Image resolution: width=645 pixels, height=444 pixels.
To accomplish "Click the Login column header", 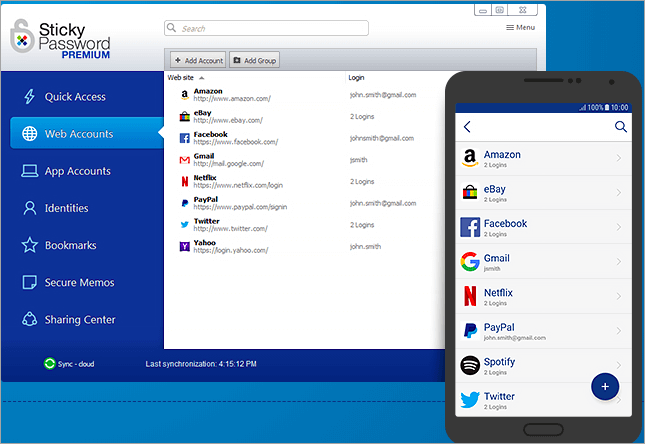I will tap(356, 77).
